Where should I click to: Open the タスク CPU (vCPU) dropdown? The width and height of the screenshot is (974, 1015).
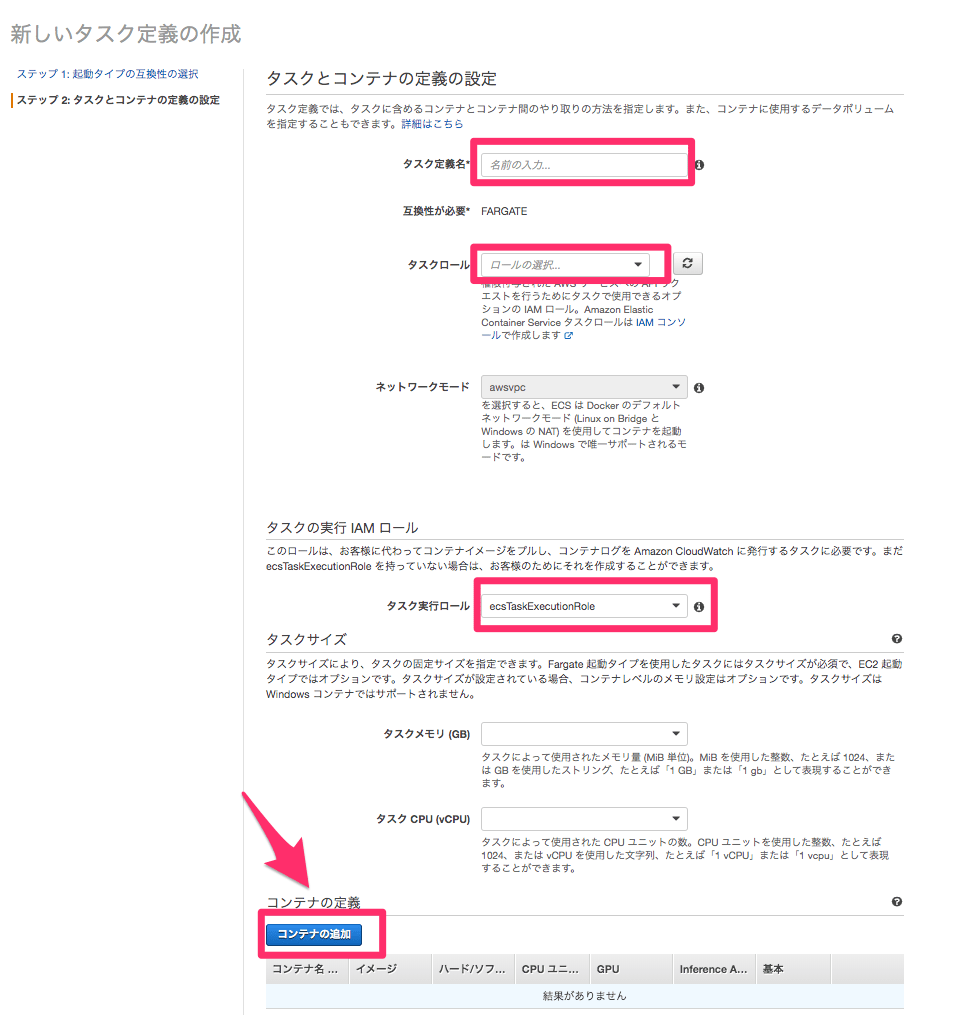coord(583,819)
